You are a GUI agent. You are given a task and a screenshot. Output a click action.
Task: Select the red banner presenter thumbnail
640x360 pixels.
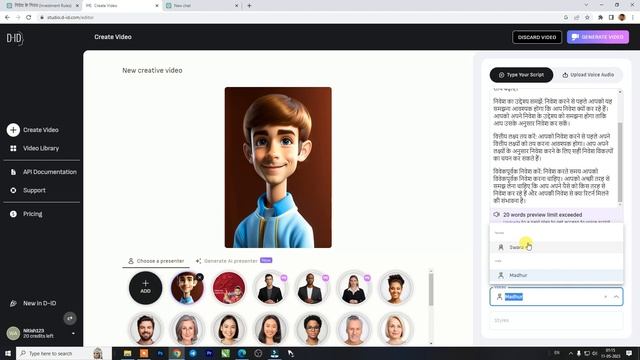point(229,288)
